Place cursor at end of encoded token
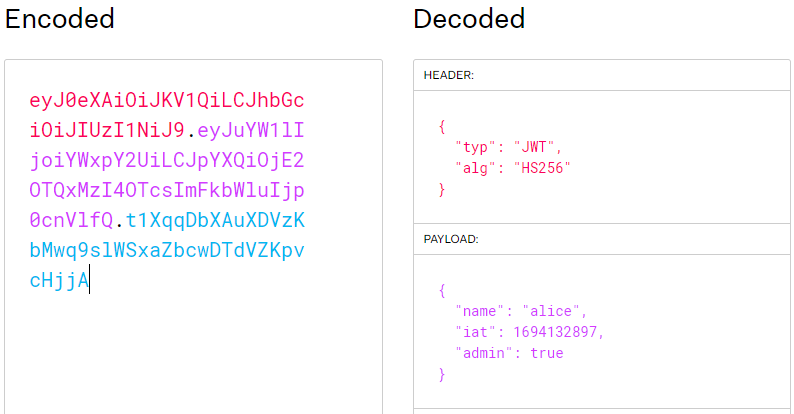 [89, 281]
